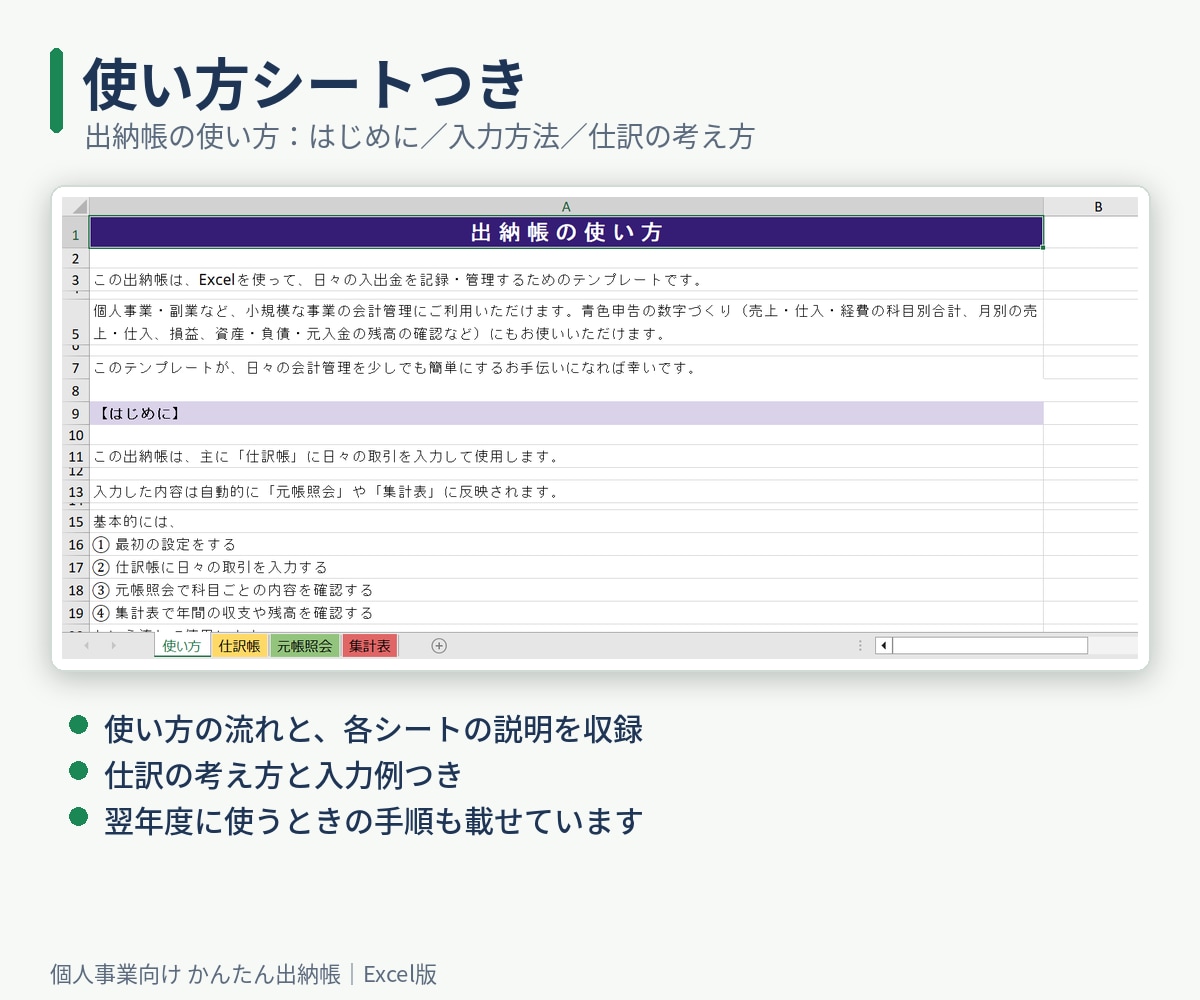Image resolution: width=1200 pixels, height=1000 pixels.
Task: Switch to the 集計表 sheet tab
Action: (370, 646)
